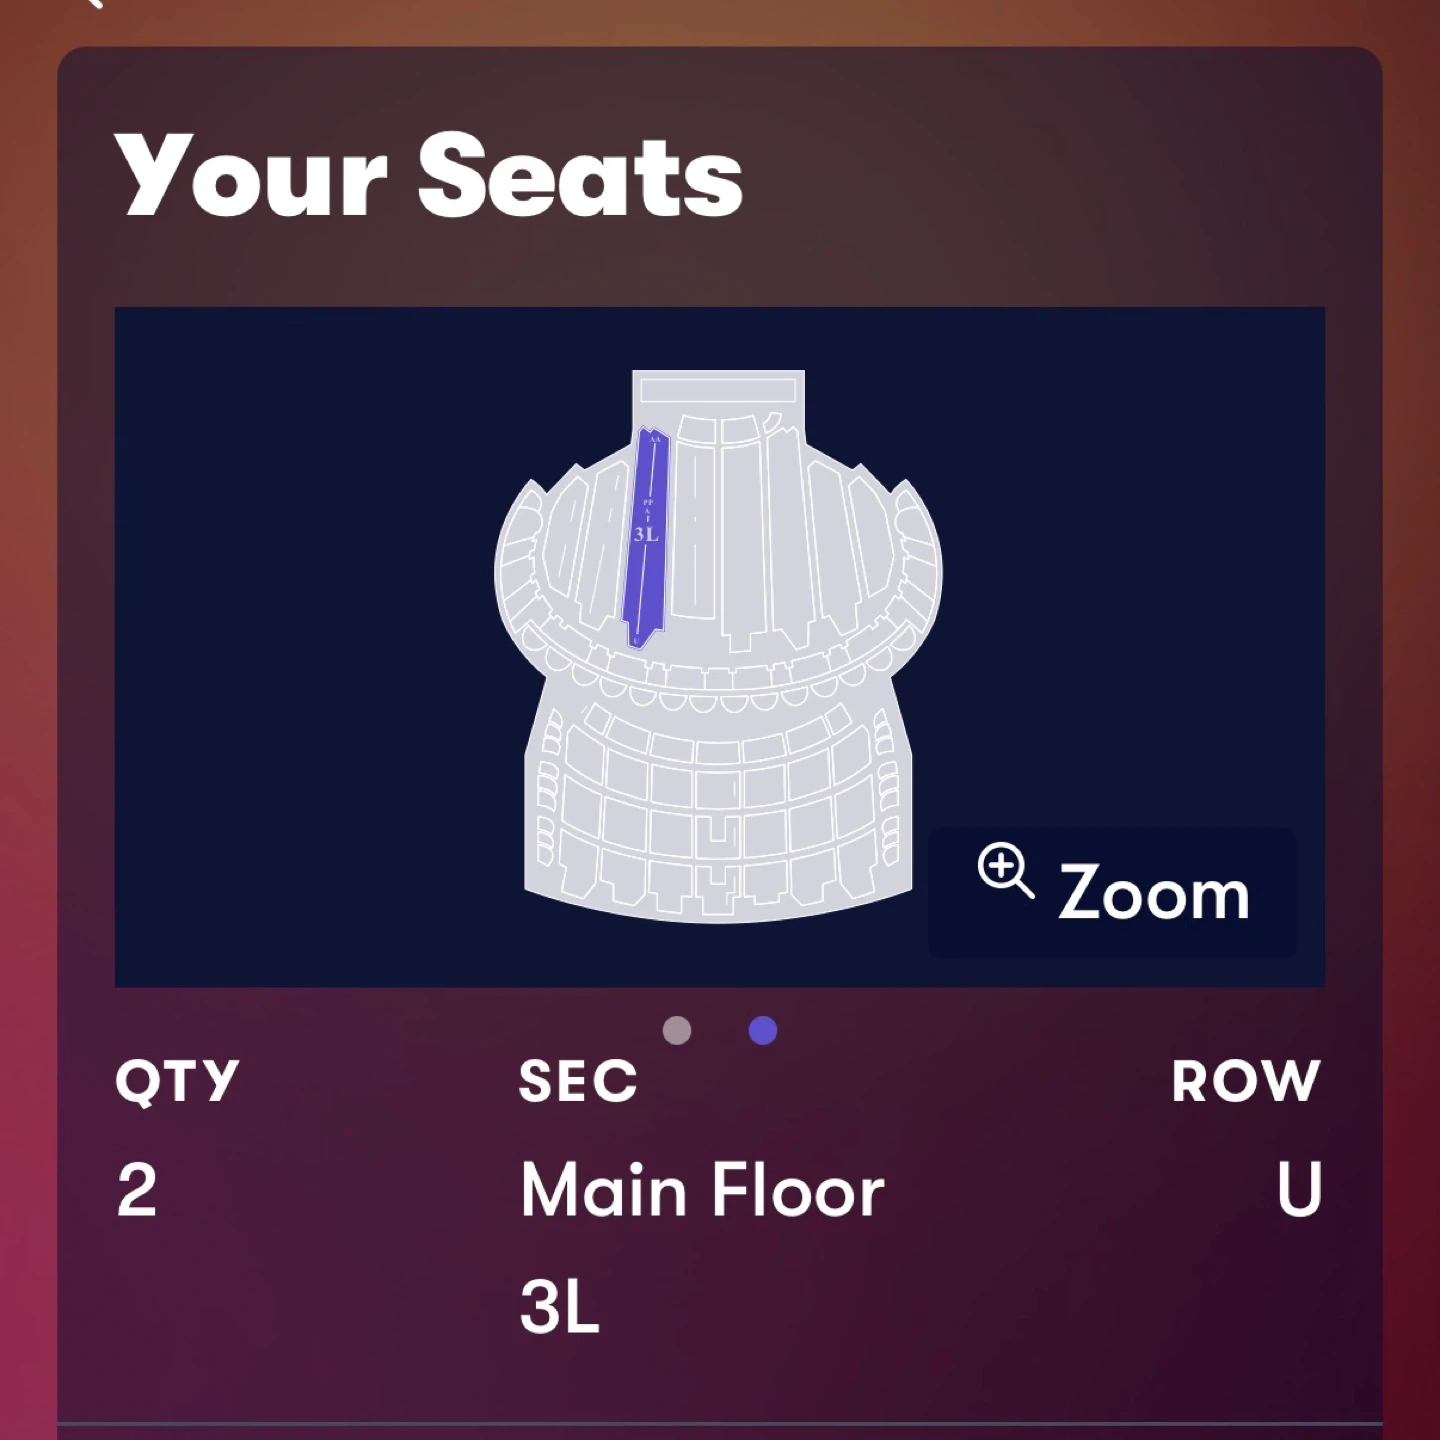
Task: Tap the Zoom button label
Action: click(x=1153, y=893)
